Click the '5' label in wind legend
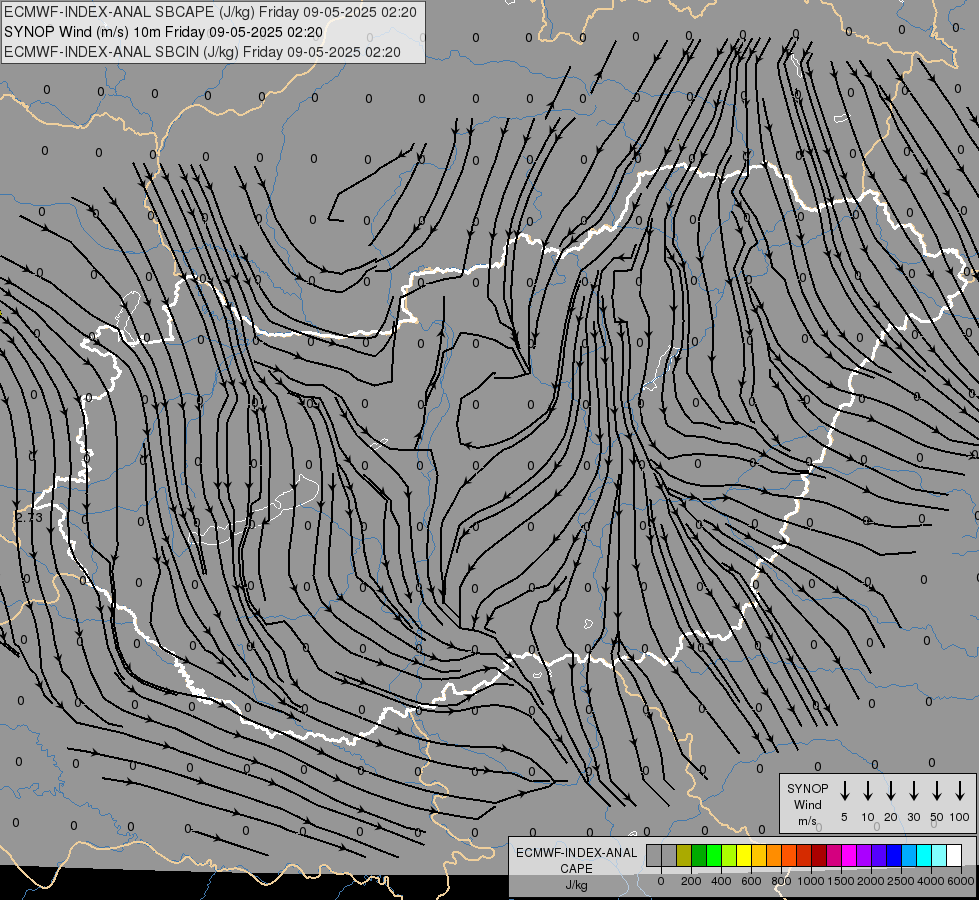979x900 pixels. click(x=844, y=817)
